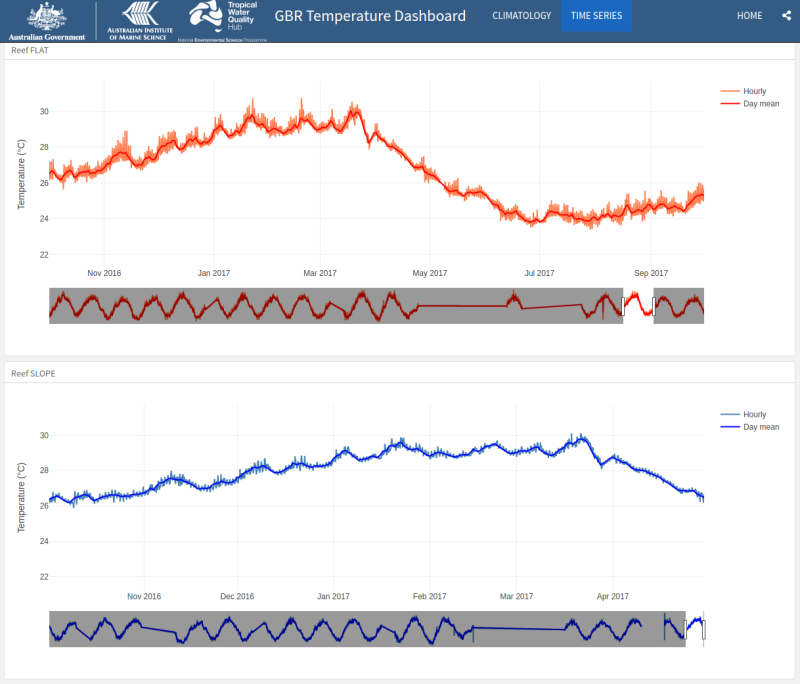Click the GBR Temperature Dashboard title
The height and width of the screenshot is (684, 800).
(x=370, y=16)
